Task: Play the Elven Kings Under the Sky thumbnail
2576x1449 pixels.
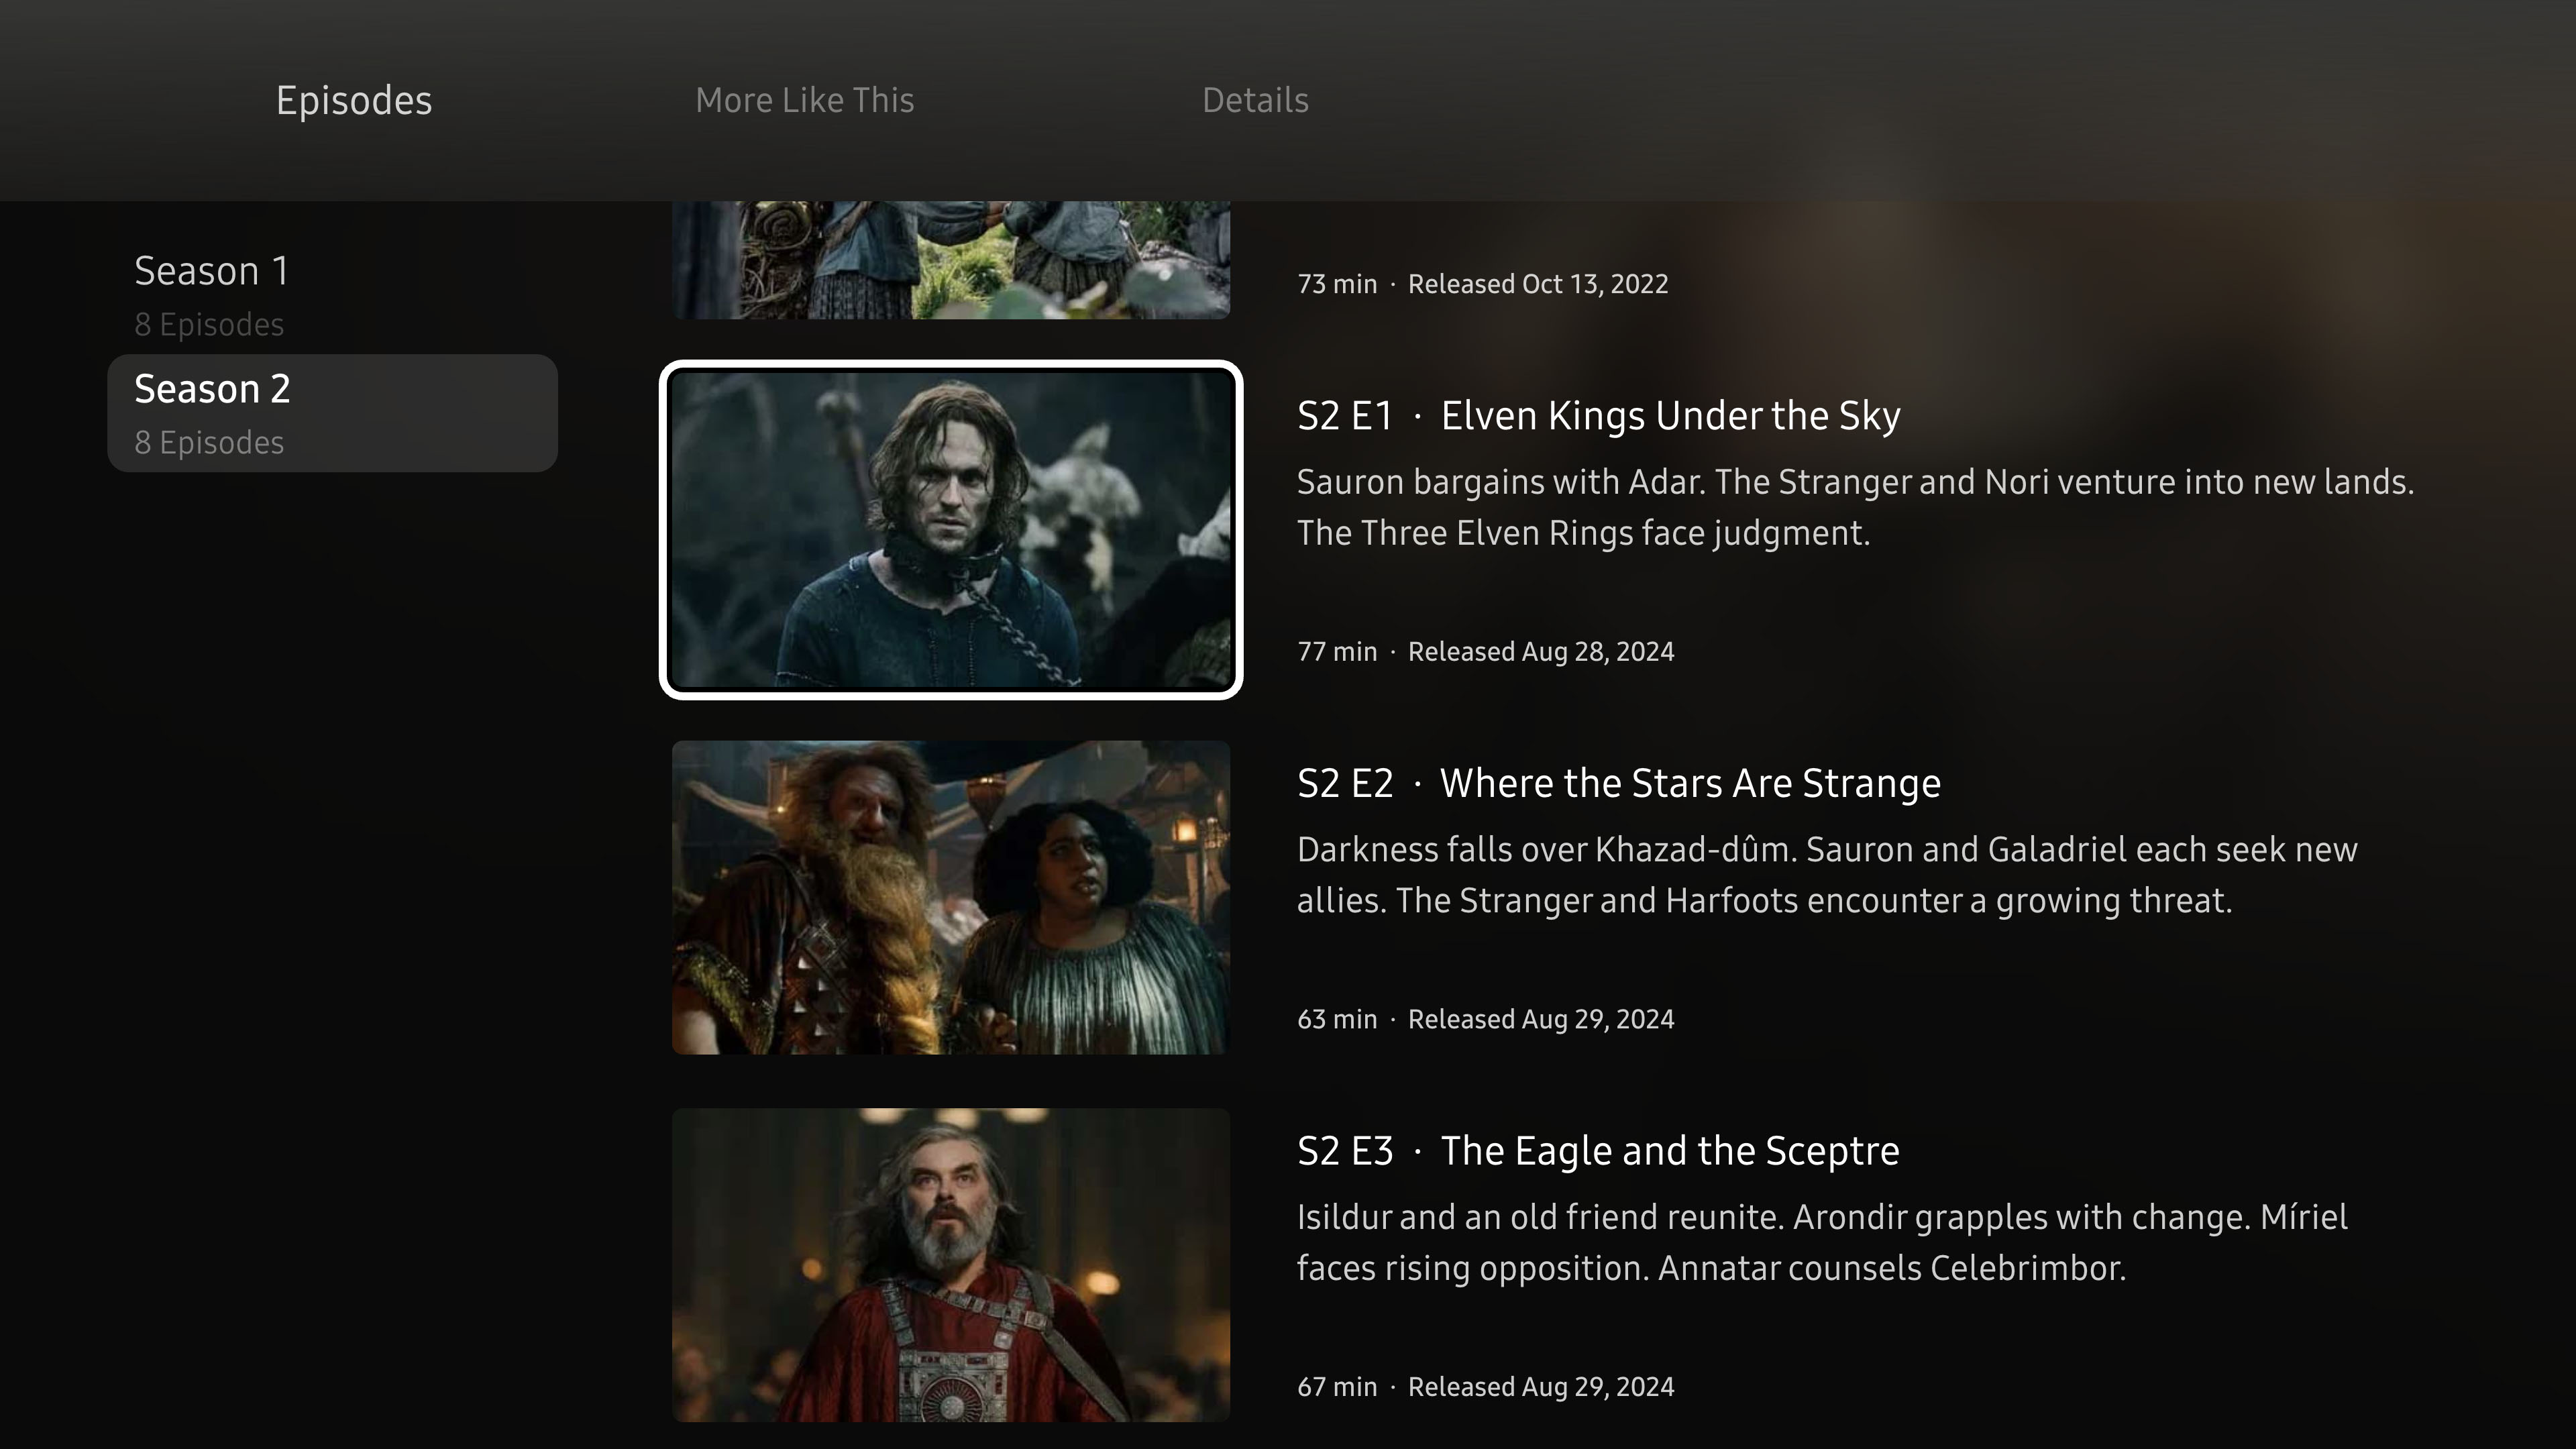Action: click(951, 530)
